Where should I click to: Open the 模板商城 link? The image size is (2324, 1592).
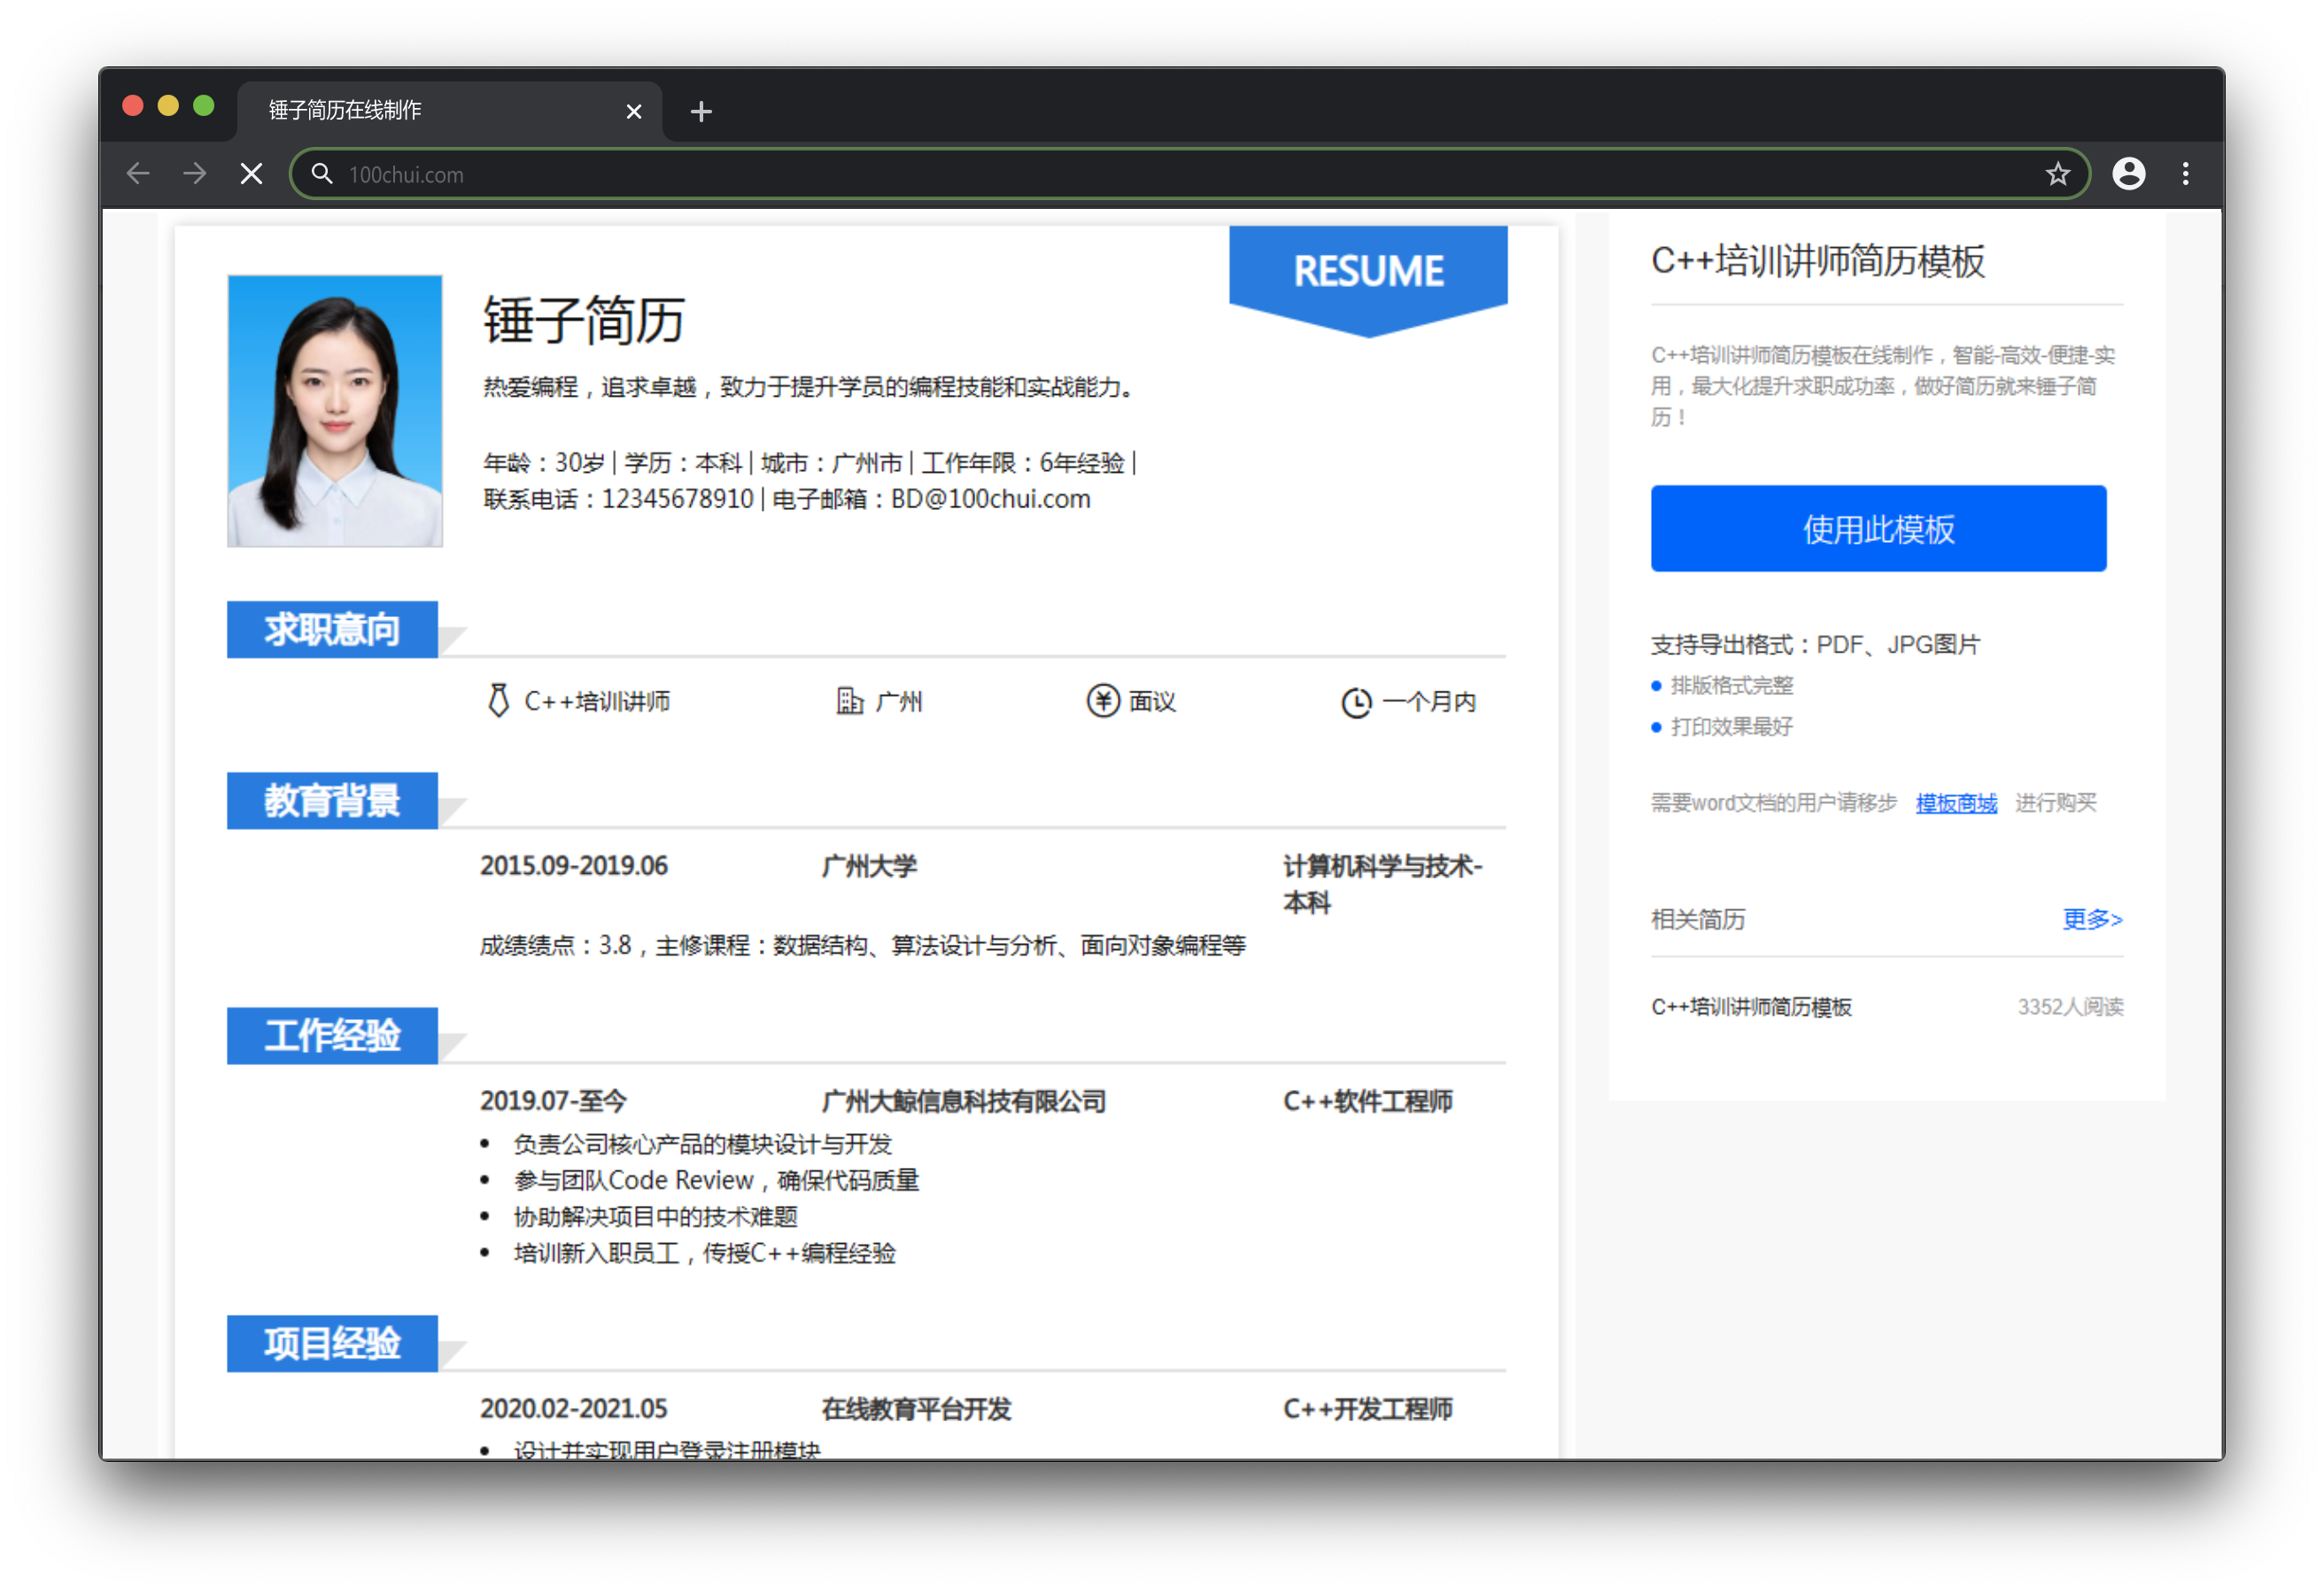click(1956, 803)
